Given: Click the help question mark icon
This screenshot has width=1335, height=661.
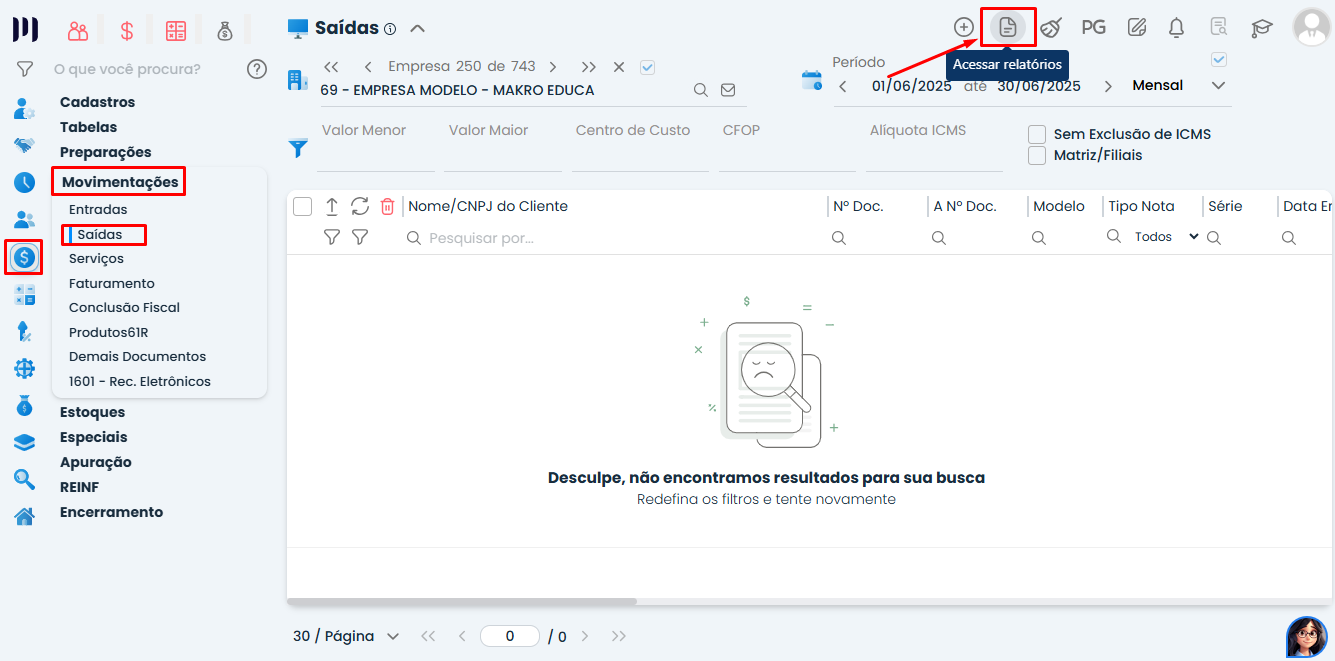Looking at the screenshot, I should click(x=257, y=69).
